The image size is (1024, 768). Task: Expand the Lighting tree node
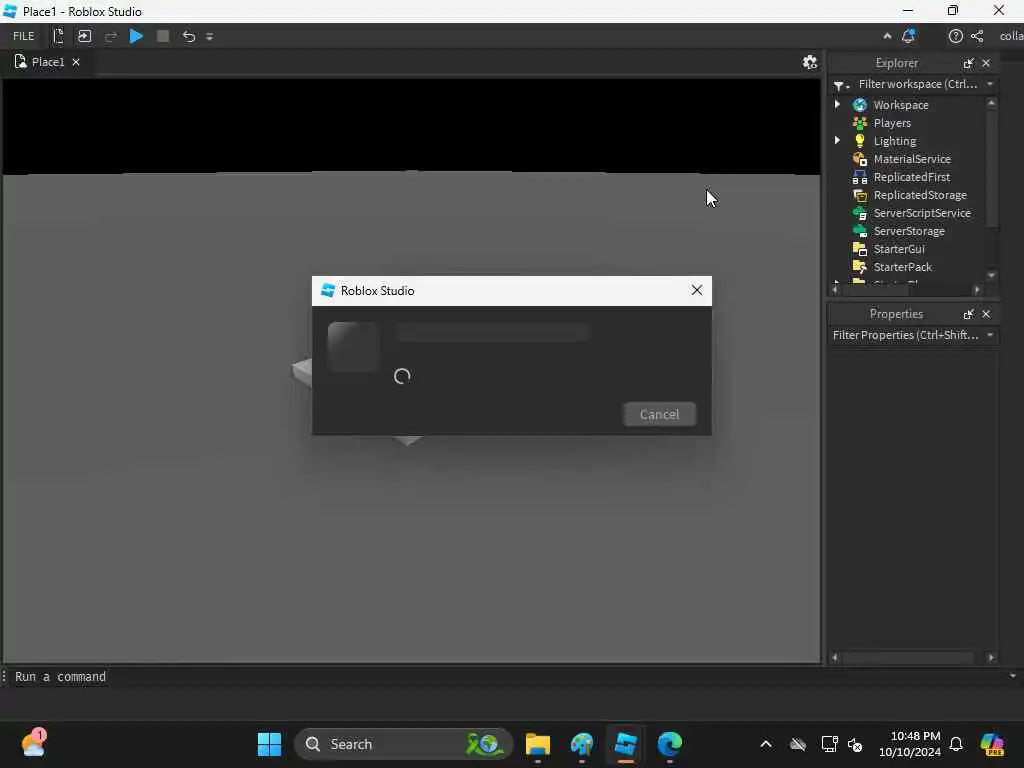837,140
